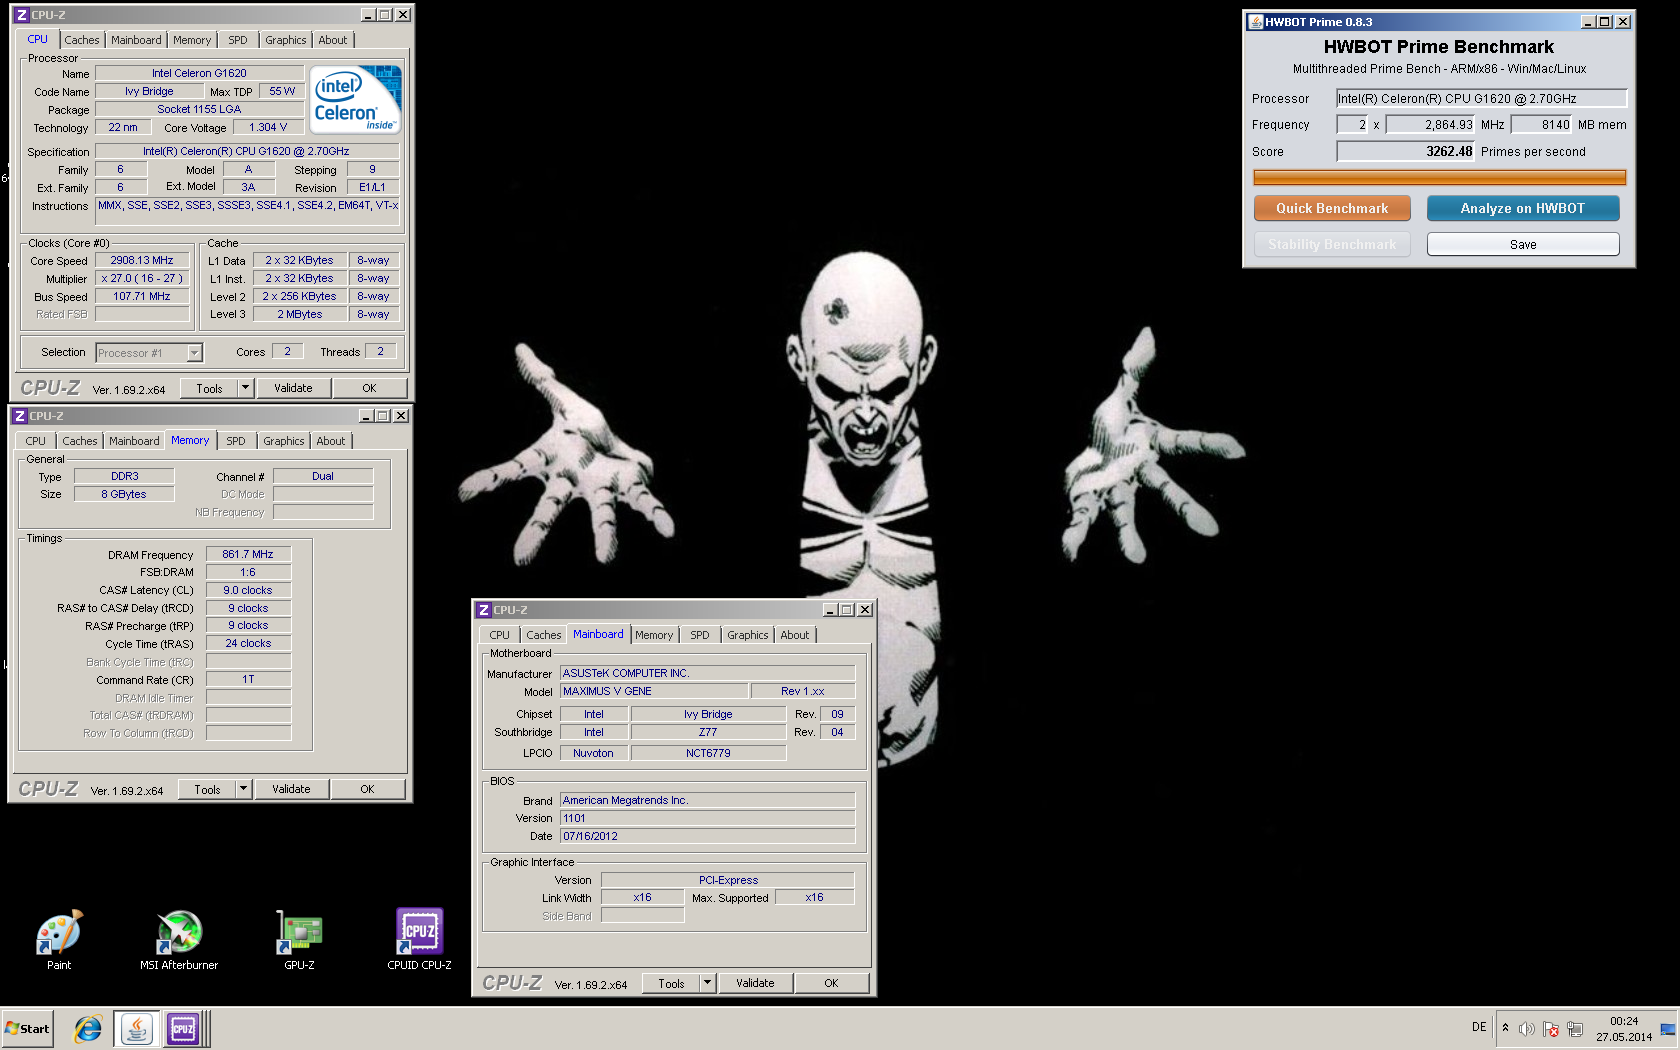Open the Paint desktop shortcut
1680x1050 pixels.
tap(59, 938)
